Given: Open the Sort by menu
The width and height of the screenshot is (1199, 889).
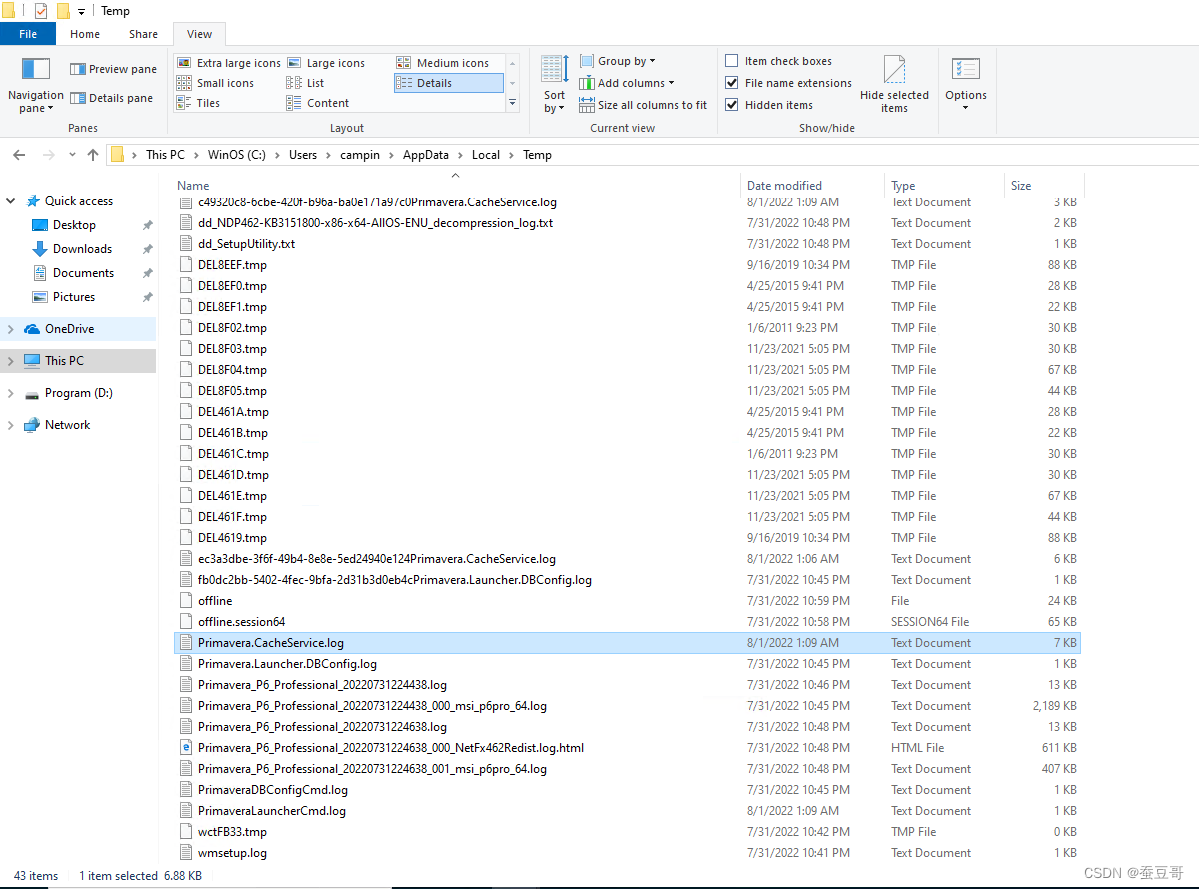Looking at the screenshot, I should (554, 85).
